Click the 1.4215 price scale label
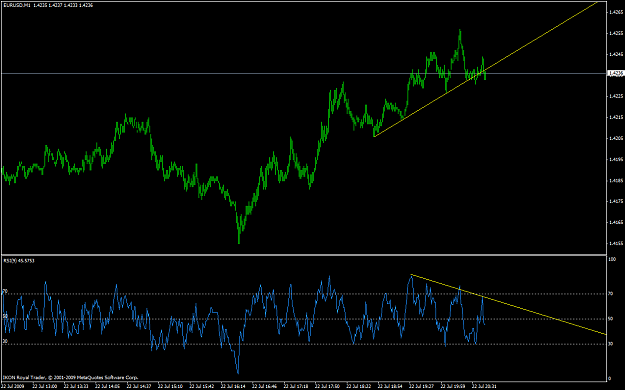The width and height of the screenshot is (625, 390). (x=616, y=117)
